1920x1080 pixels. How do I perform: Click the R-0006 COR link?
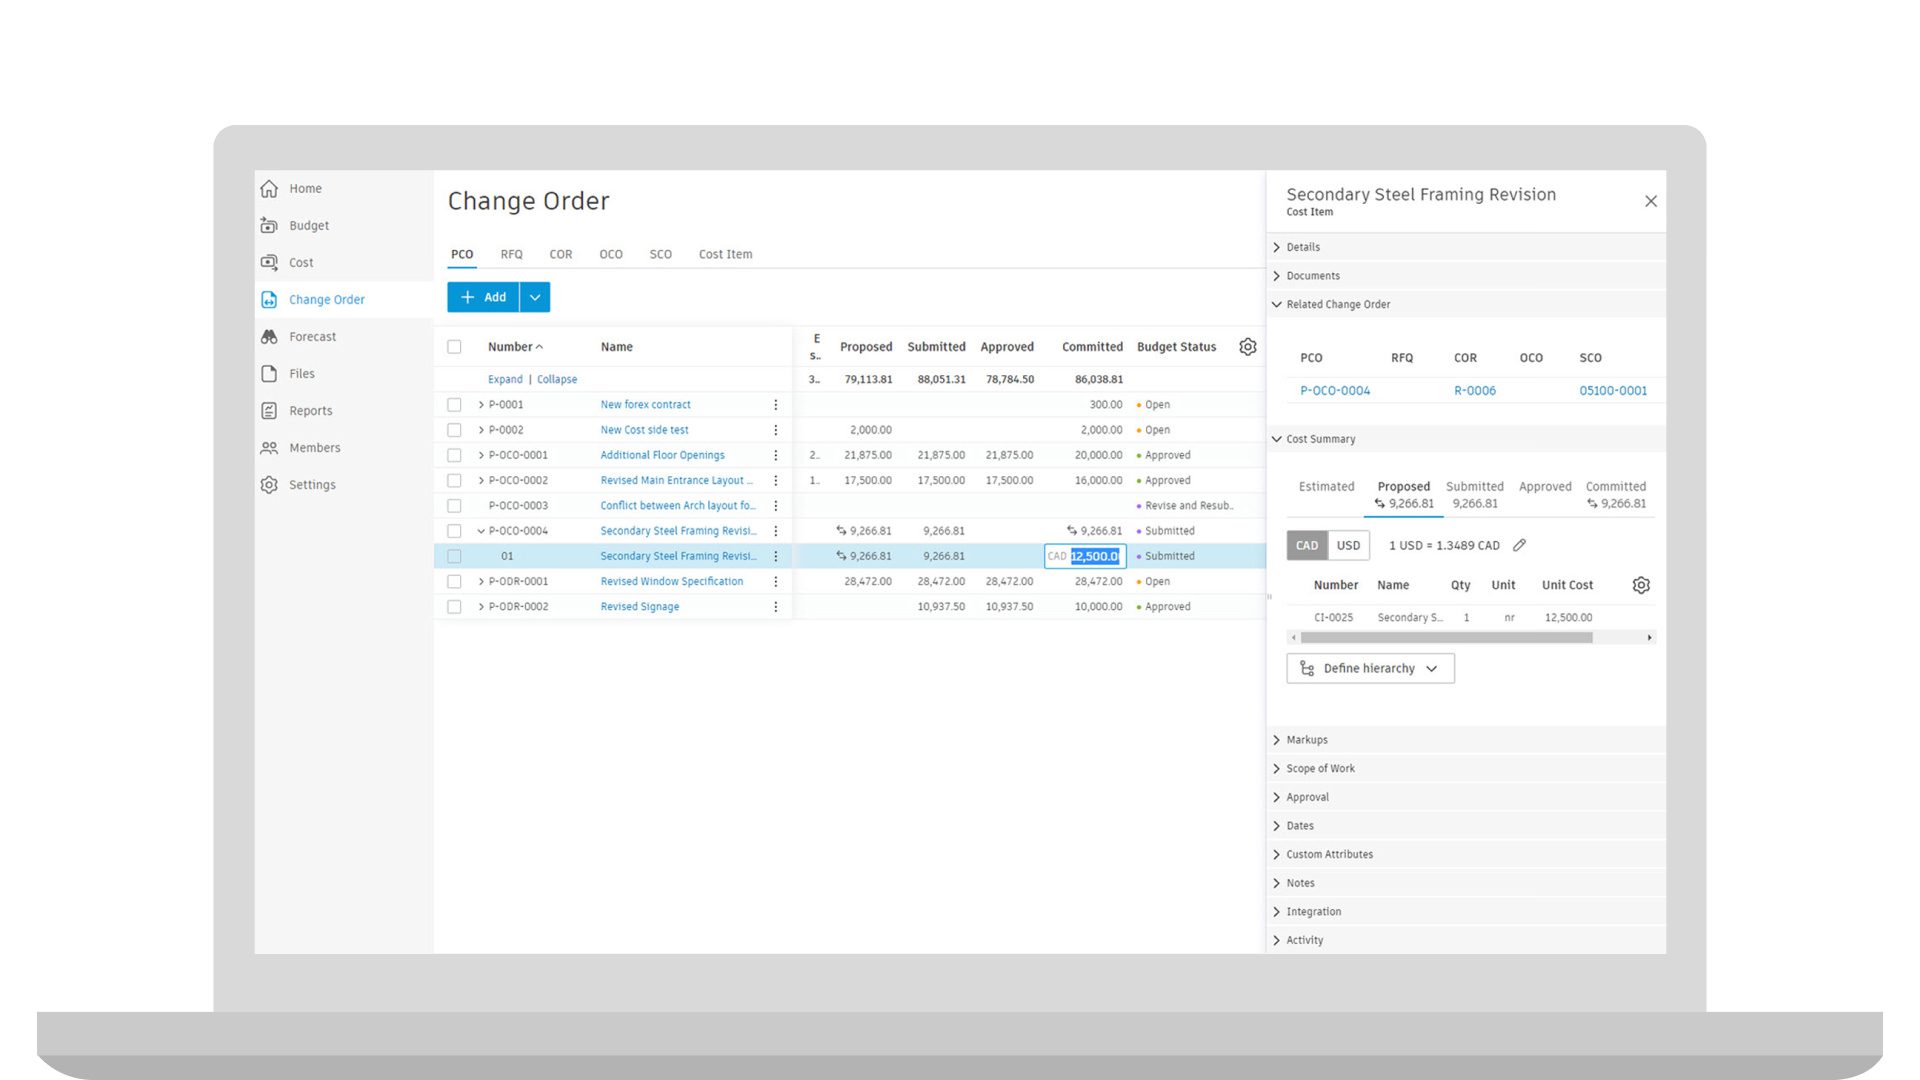tap(1474, 391)
